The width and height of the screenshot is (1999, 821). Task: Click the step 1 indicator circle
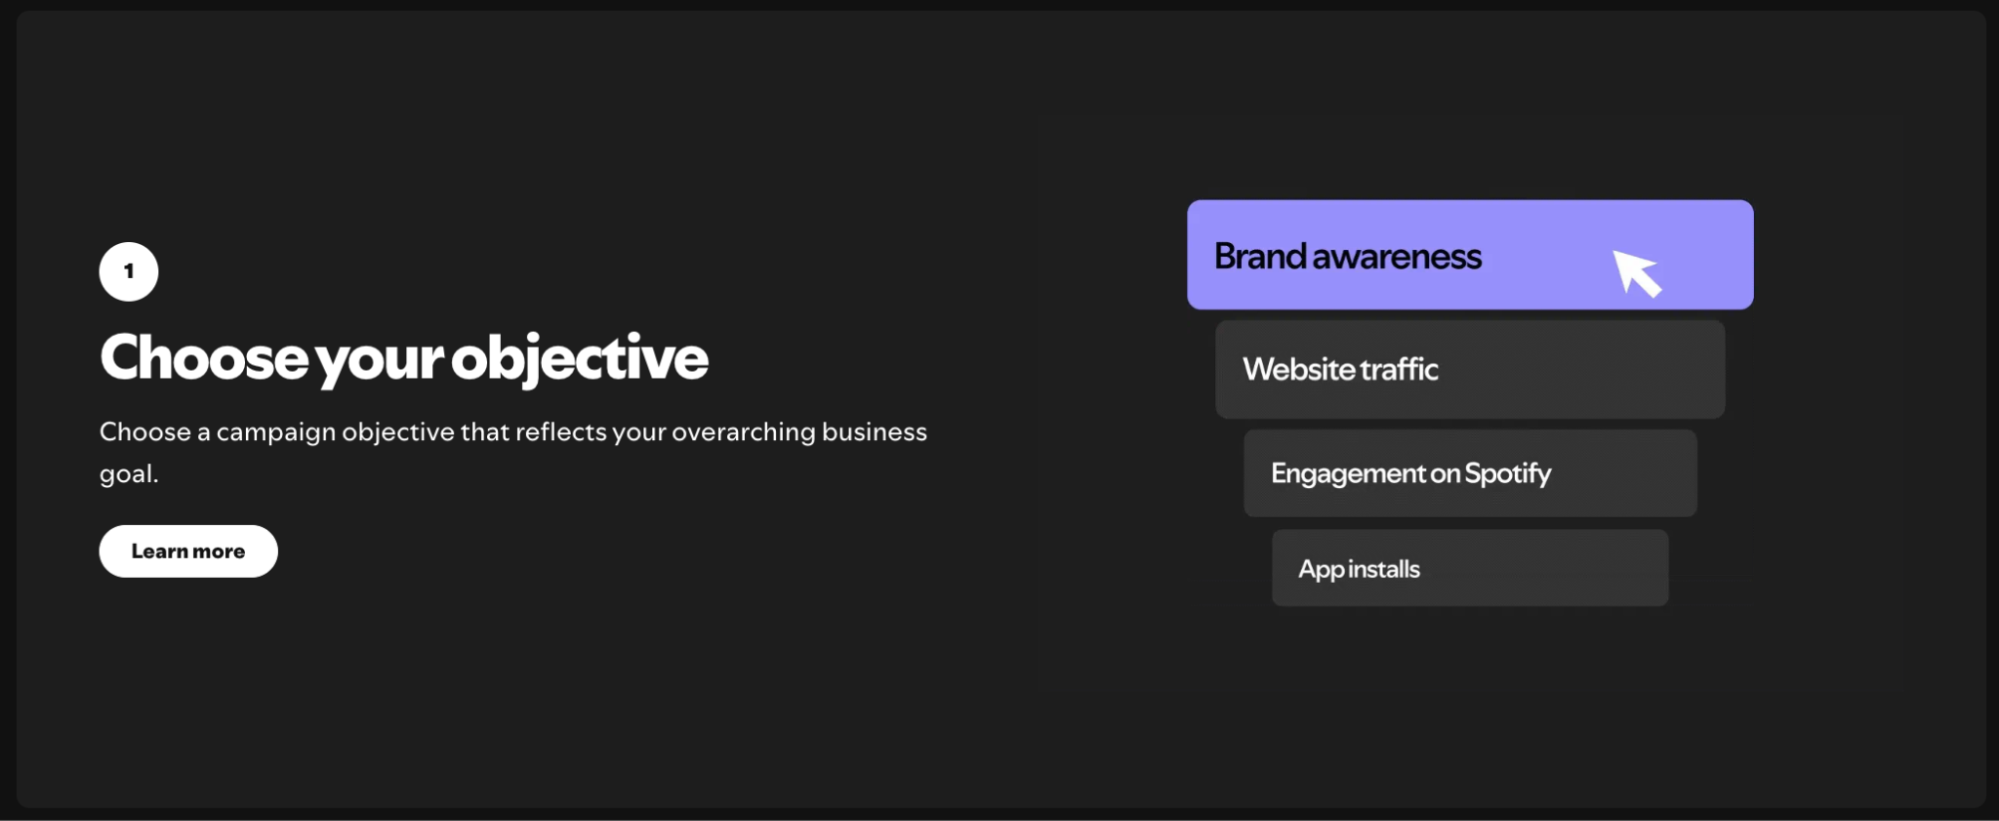[128, 270]
